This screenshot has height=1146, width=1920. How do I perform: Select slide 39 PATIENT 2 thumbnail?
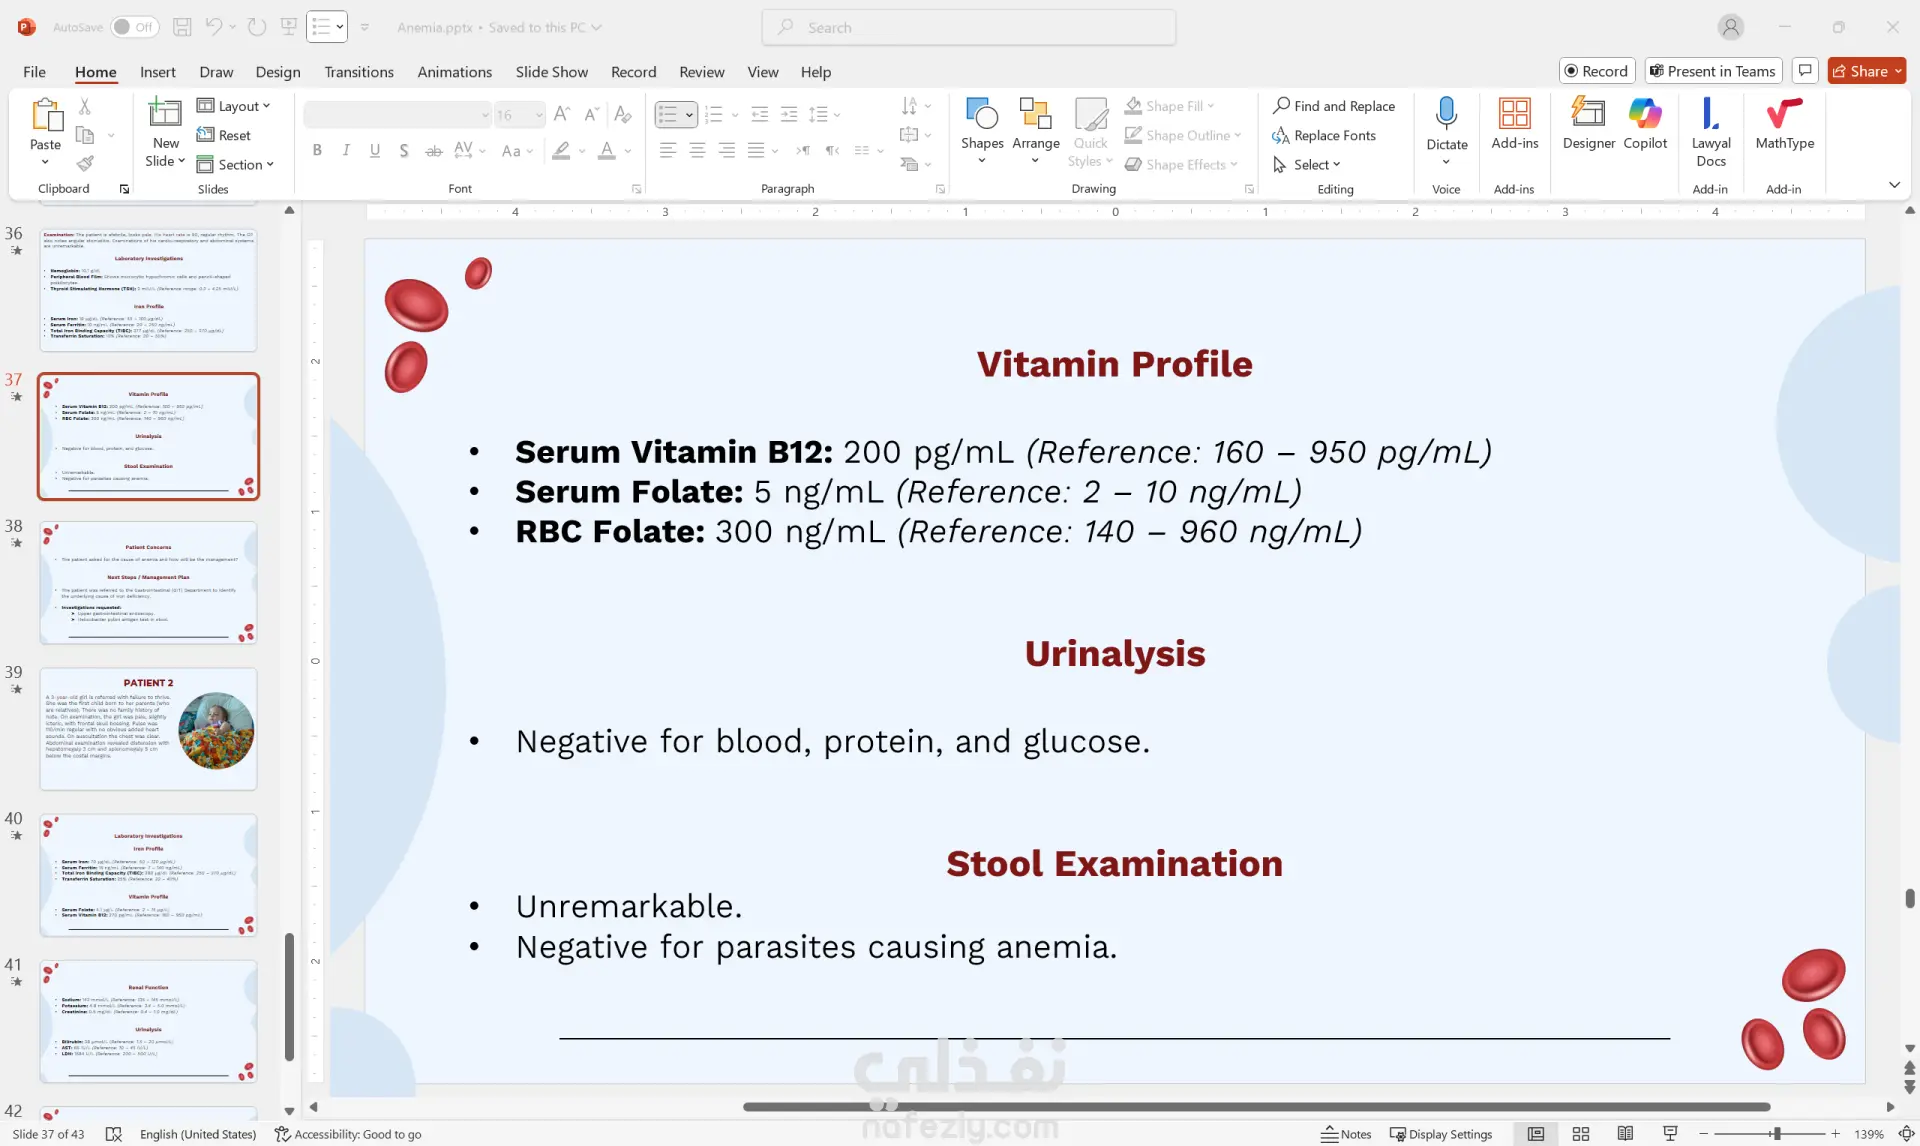coord(148,729)
